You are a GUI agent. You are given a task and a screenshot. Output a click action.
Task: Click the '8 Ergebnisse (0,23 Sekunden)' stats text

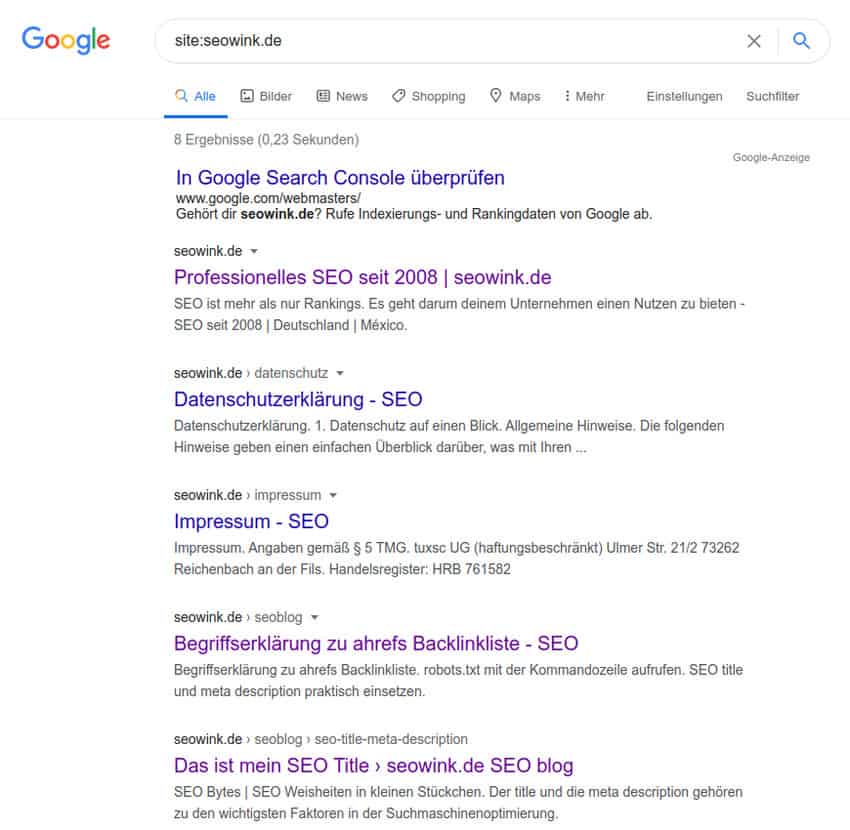point(266,140)
